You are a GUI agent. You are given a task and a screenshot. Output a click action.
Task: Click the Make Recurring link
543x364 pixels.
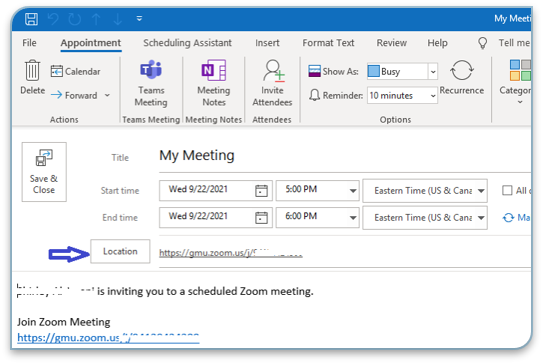point(516,217)
